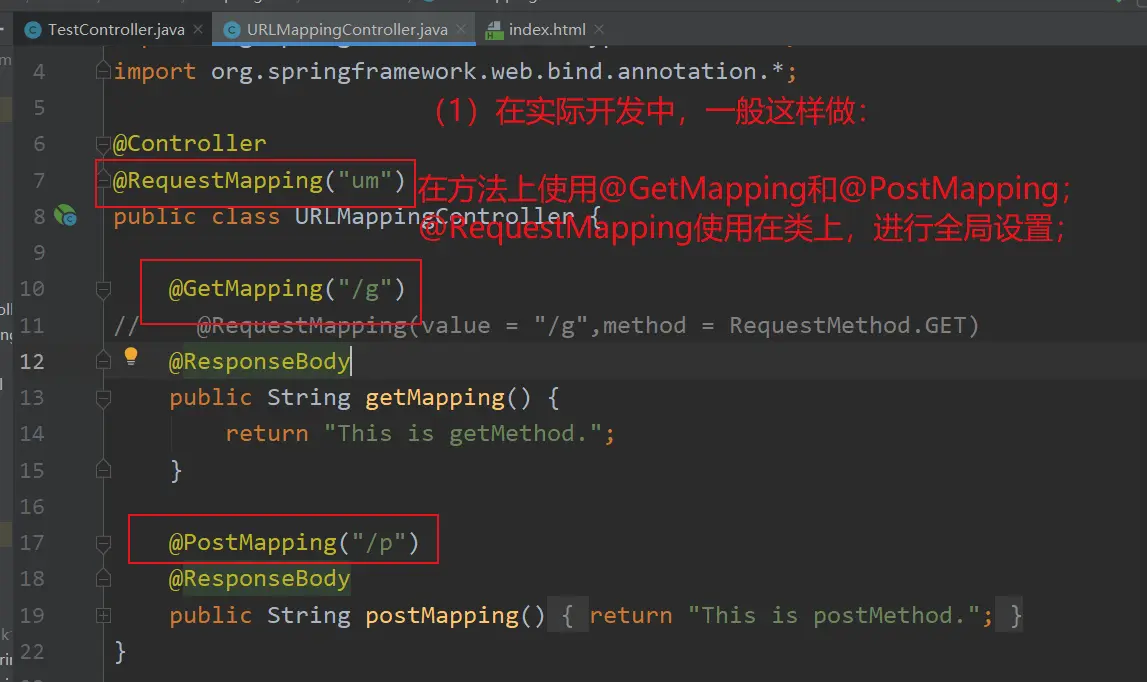The width and height of the screenshot is (1147, 682).
Task: Close the TestController.java tab
Action: (x=198, y=29)
